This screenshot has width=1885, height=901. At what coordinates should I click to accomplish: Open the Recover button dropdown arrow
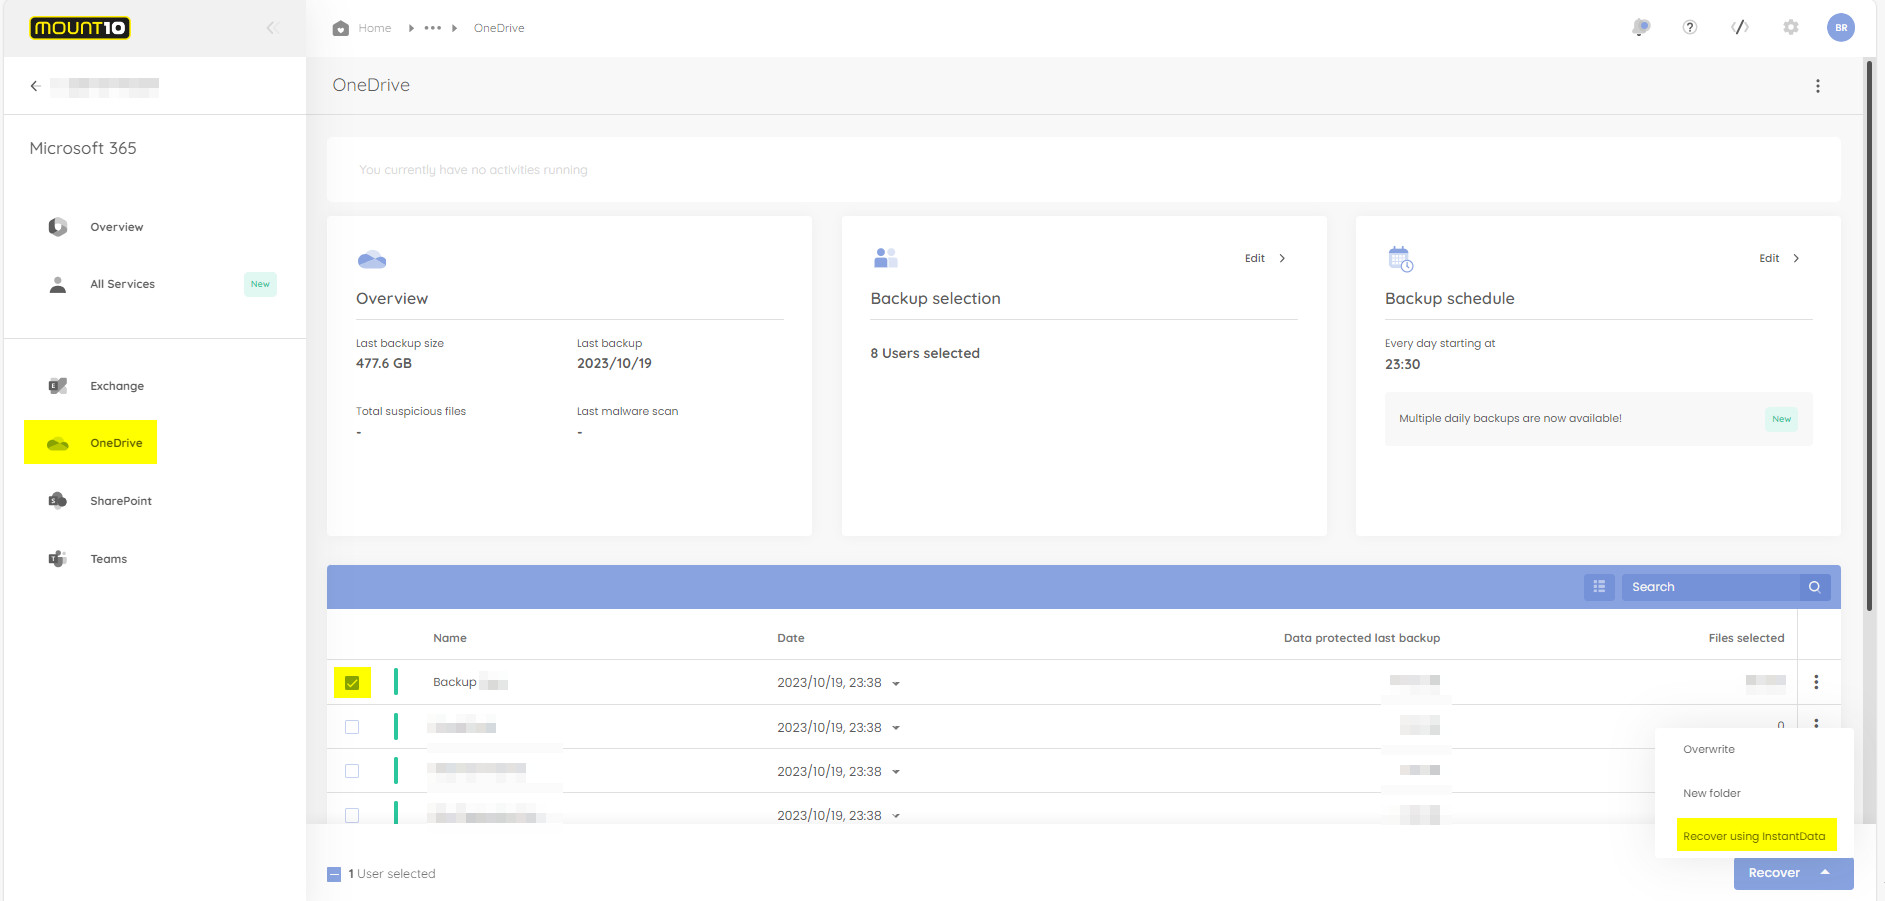pyautogui.click(x=1825, y=873)
